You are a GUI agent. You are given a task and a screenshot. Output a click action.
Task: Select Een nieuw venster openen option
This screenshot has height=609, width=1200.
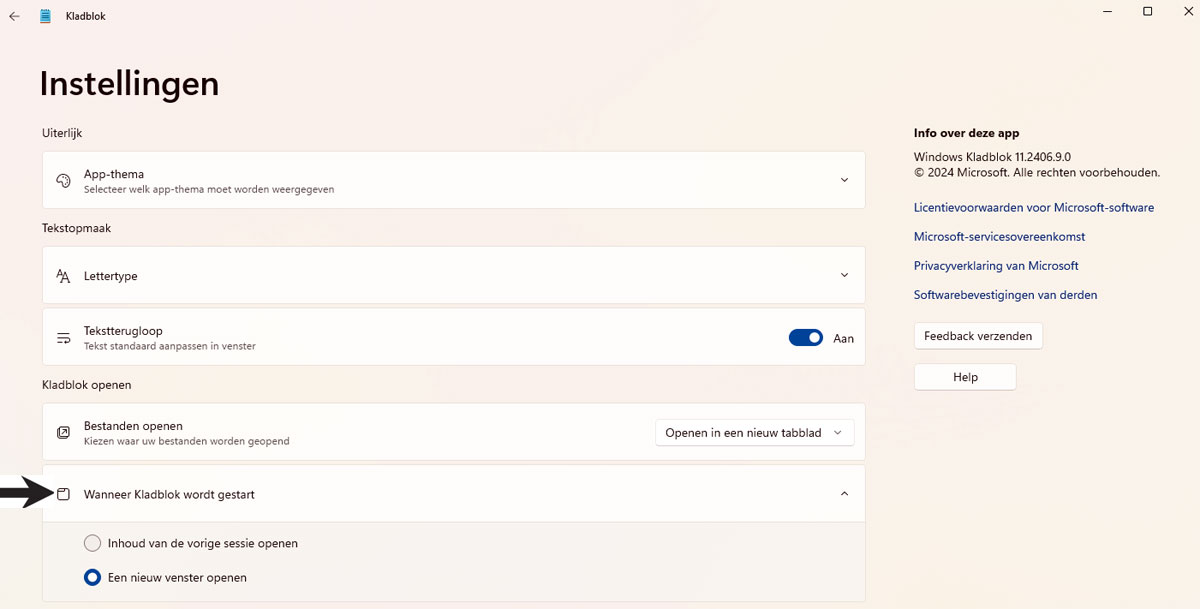(92, 577)
